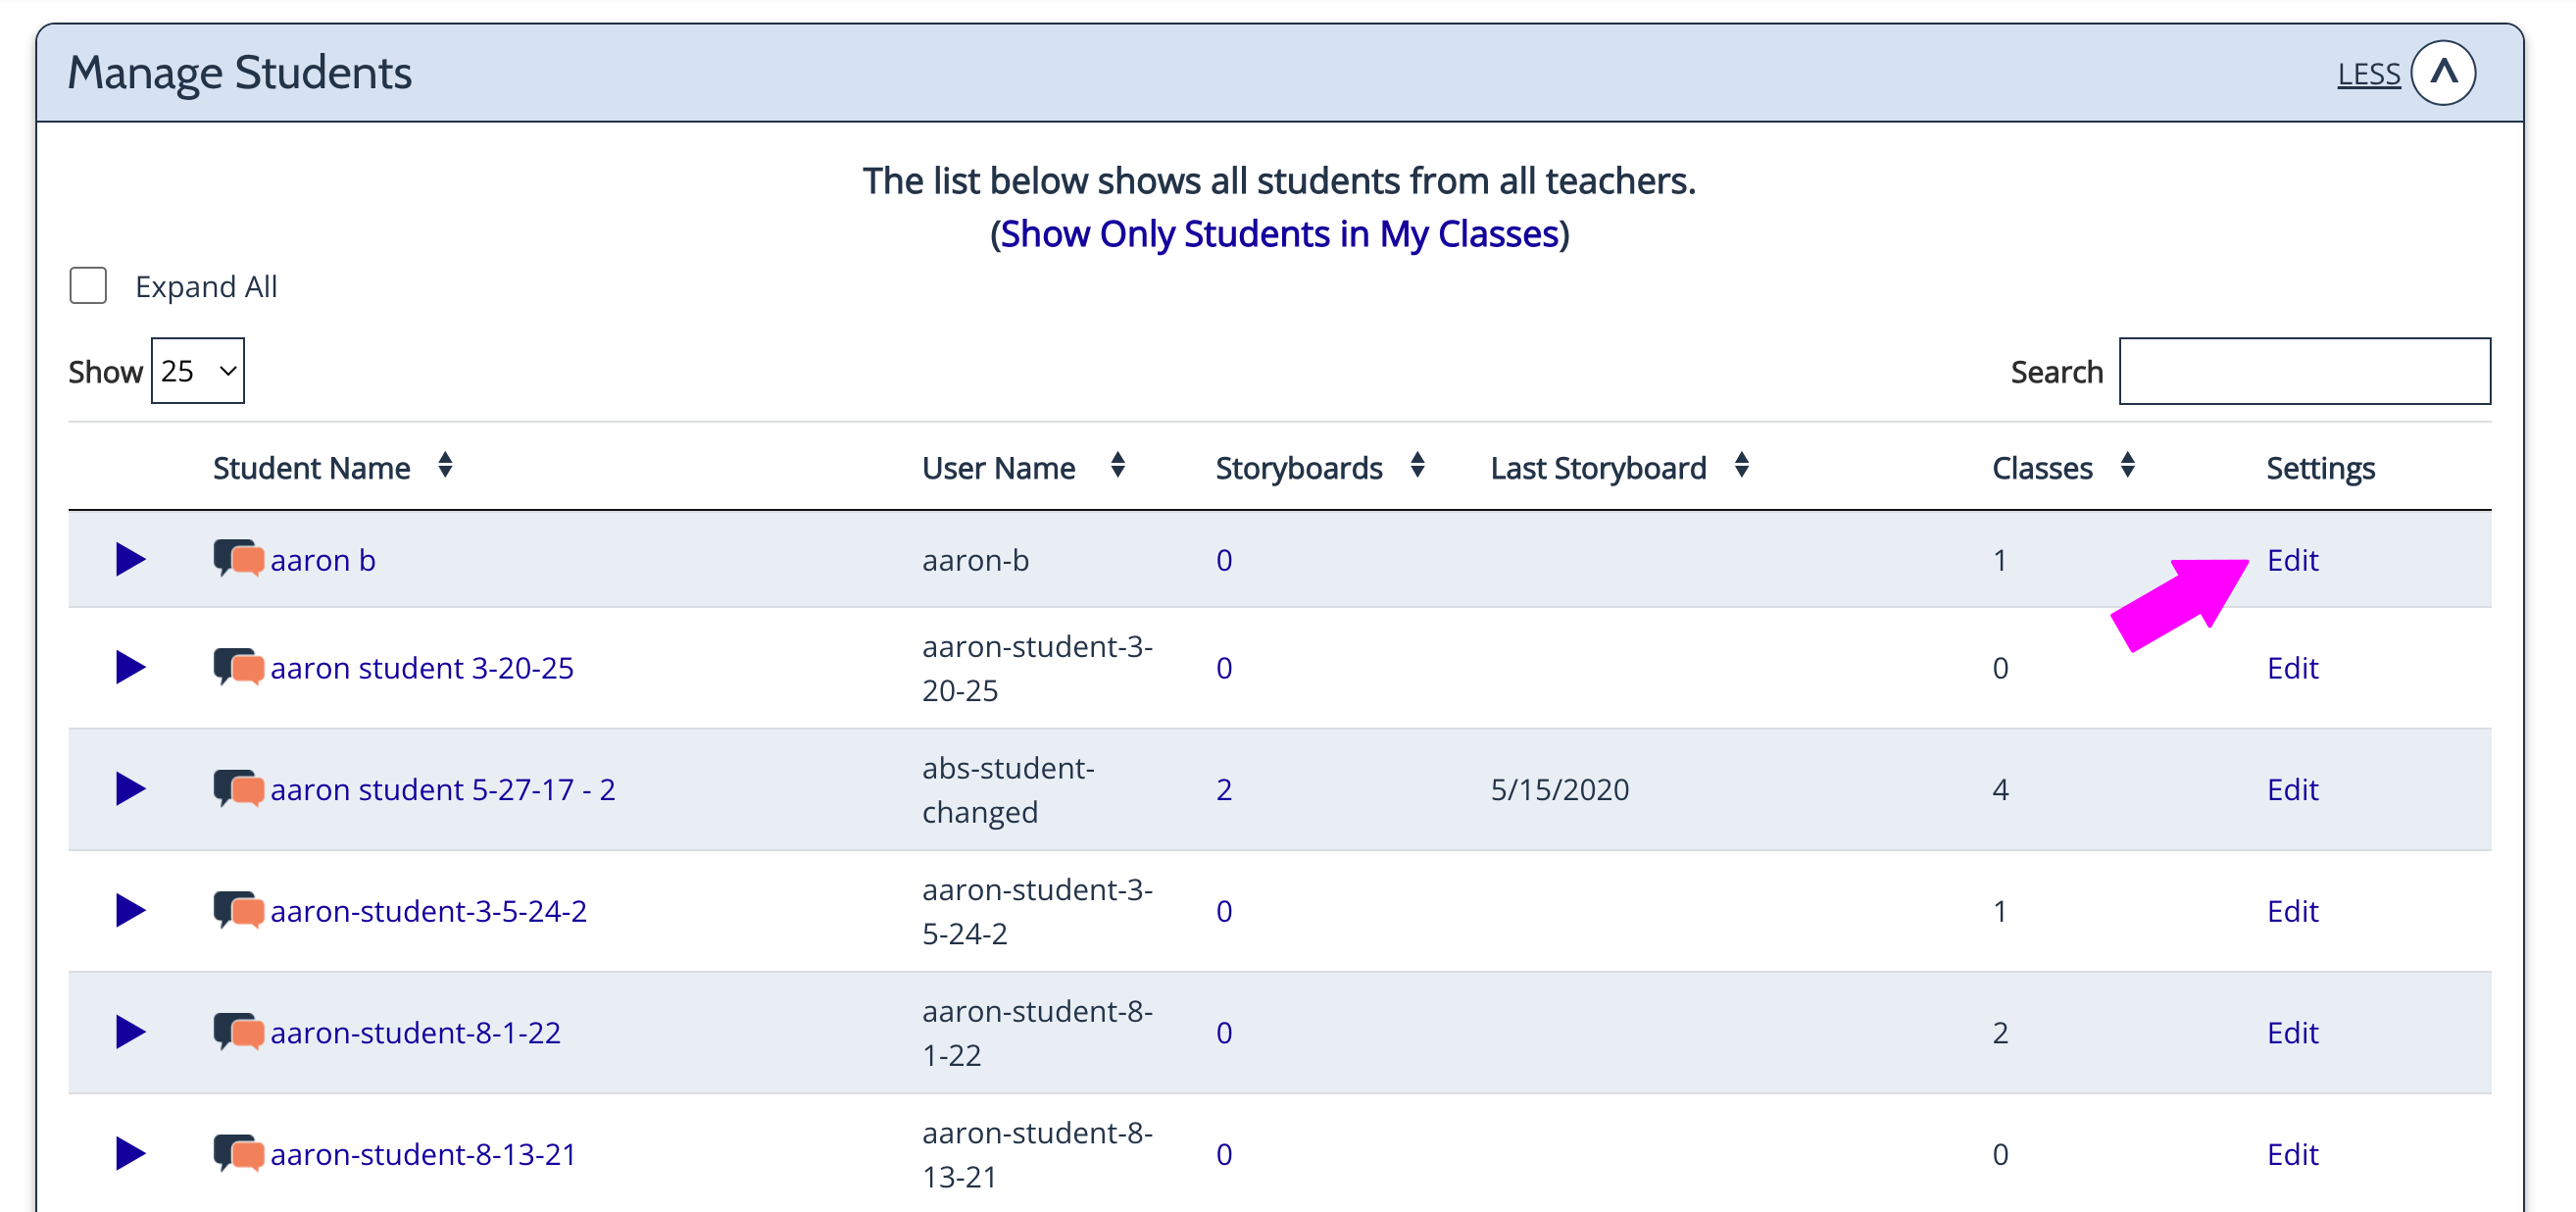Check the Expand All checkbox
The image size is (2576, 1212).
88,286
